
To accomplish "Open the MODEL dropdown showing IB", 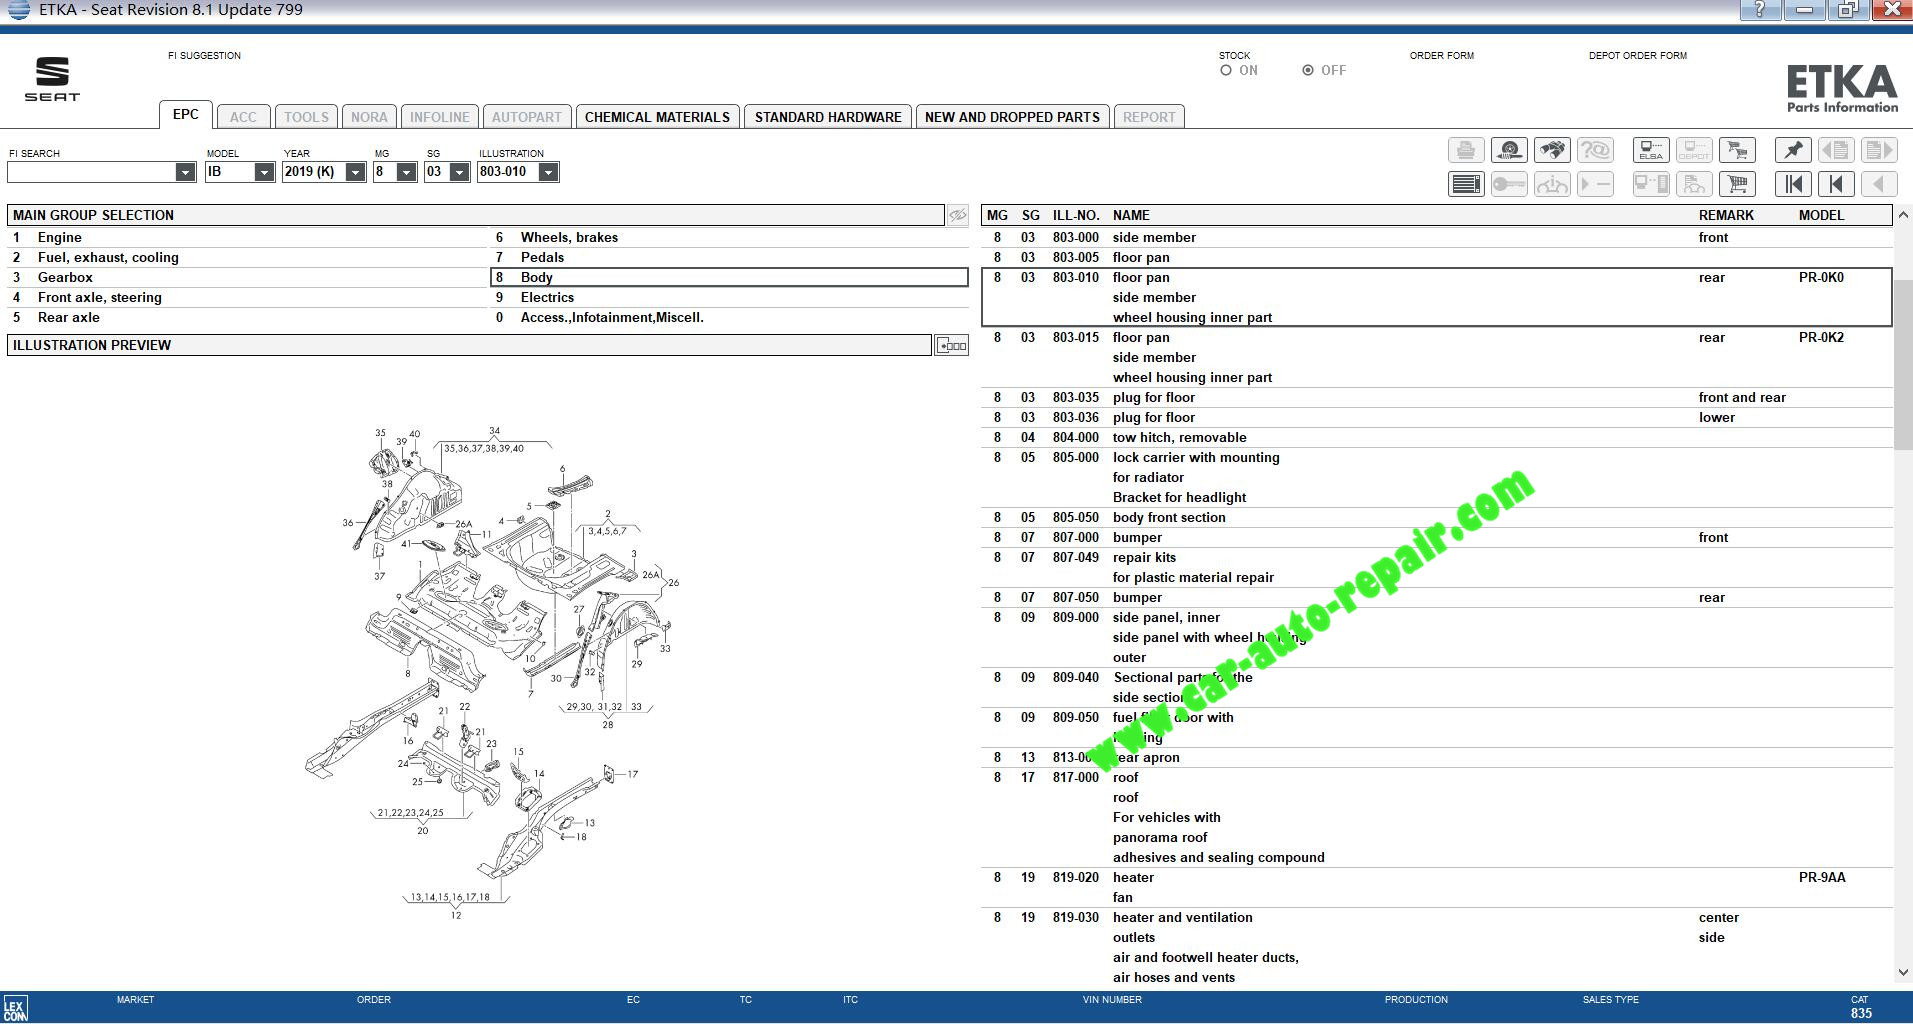I will 264,172.
